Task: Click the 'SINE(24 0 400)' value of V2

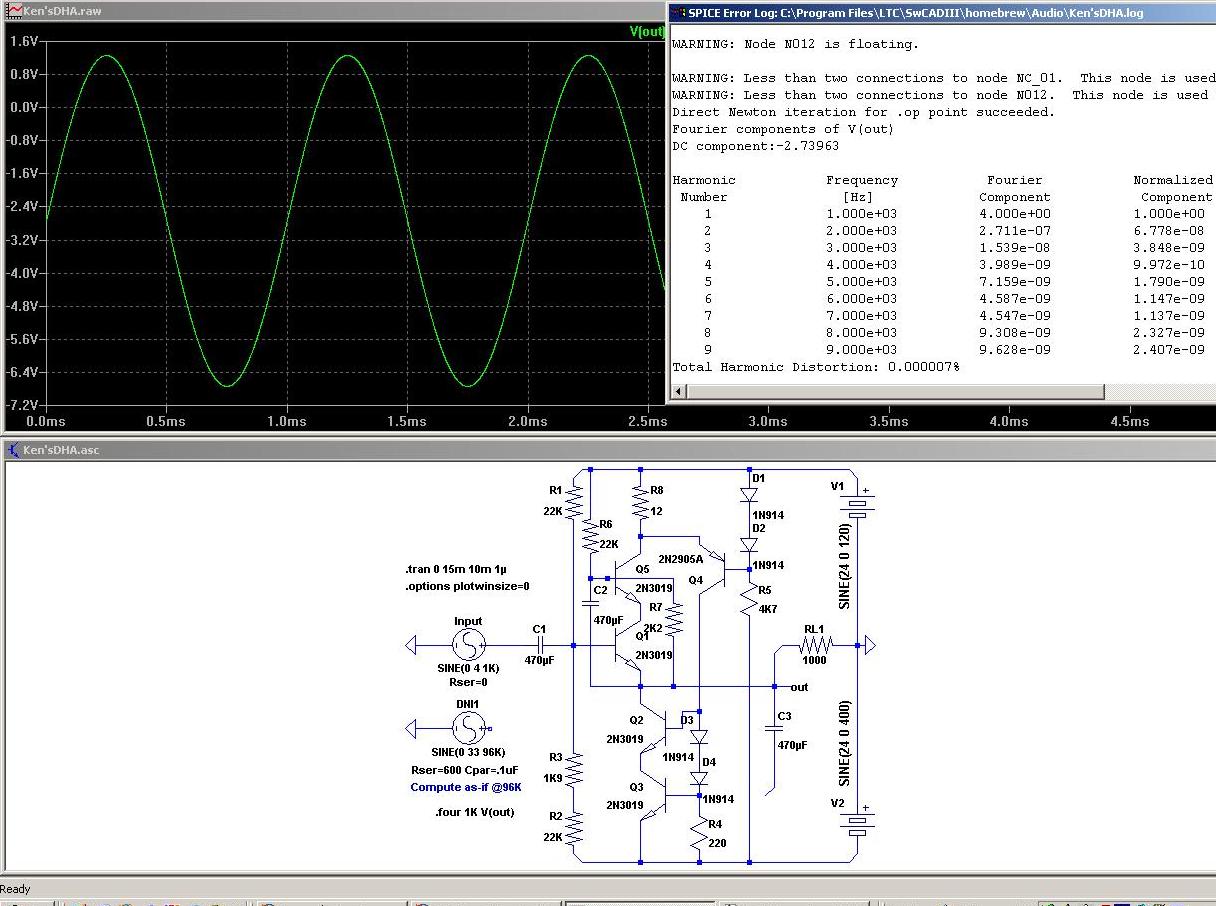Action: coord(844,743)
